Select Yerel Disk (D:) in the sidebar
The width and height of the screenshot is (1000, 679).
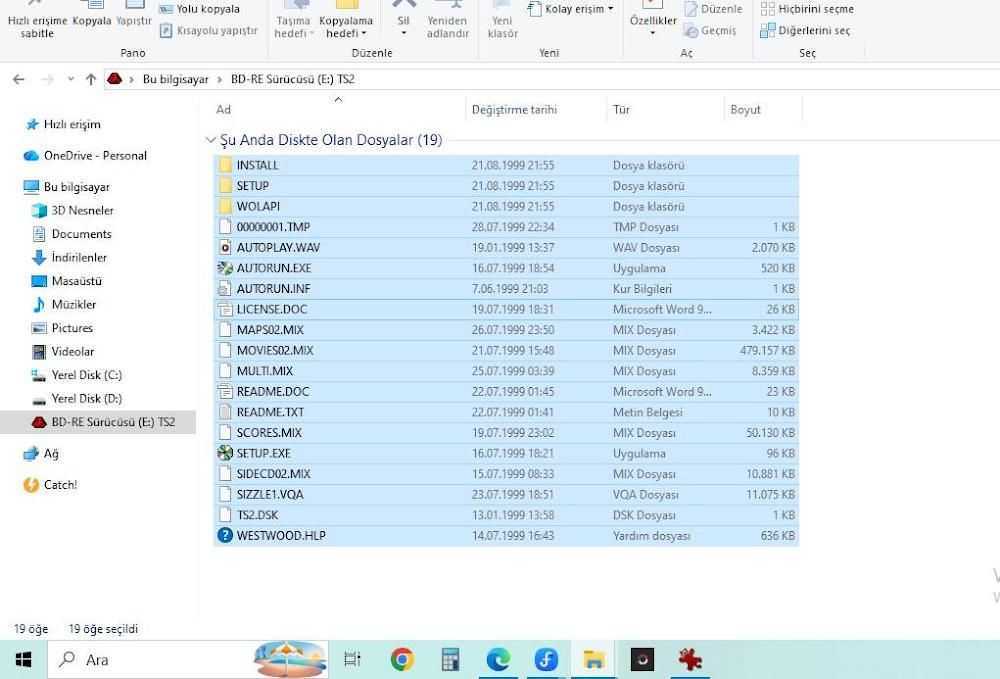point(77,399)
